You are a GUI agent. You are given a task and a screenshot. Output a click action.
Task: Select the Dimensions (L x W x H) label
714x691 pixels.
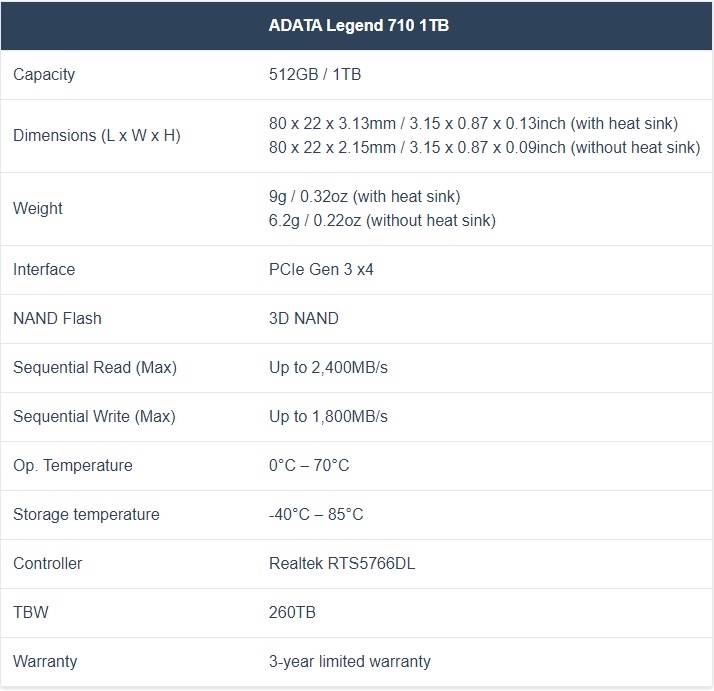coord(97,135)
